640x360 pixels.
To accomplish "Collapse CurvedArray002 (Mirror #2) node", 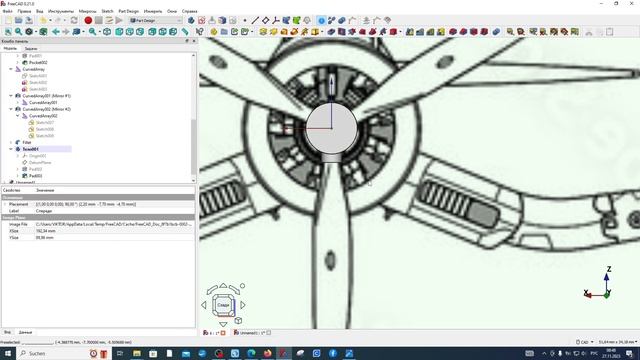I will coord(11,109).
